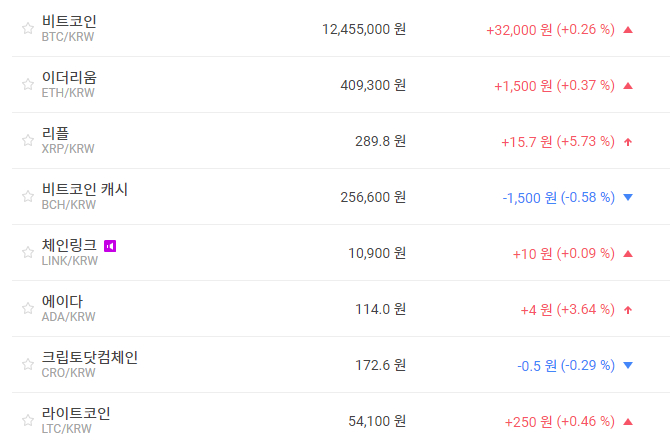Open the 비트코인 coin name link
The height and width of the screenshot is (446, 670).
(69, 21)
